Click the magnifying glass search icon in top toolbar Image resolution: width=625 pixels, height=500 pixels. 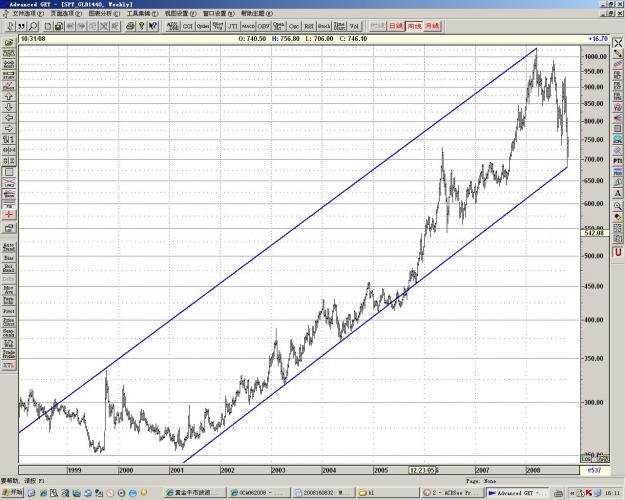click(x=33, y=26)
